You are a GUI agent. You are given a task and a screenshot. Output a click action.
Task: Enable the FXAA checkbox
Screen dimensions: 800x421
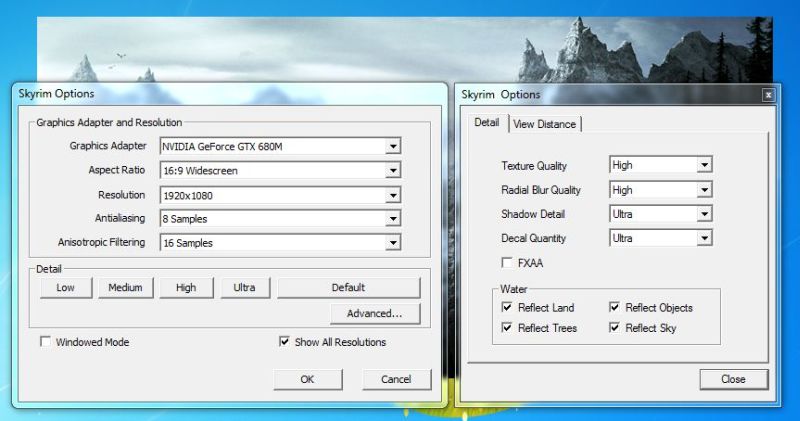pos(508,263)
